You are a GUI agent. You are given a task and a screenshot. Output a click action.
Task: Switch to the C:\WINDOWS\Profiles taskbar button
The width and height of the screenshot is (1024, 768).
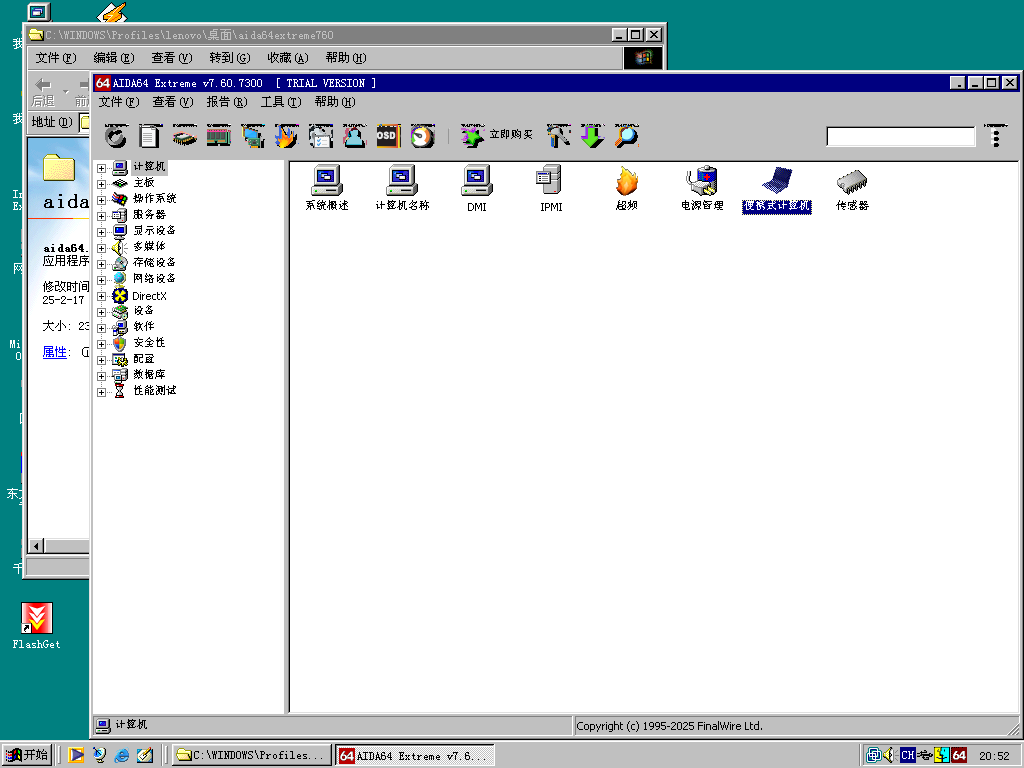(252, 755)
